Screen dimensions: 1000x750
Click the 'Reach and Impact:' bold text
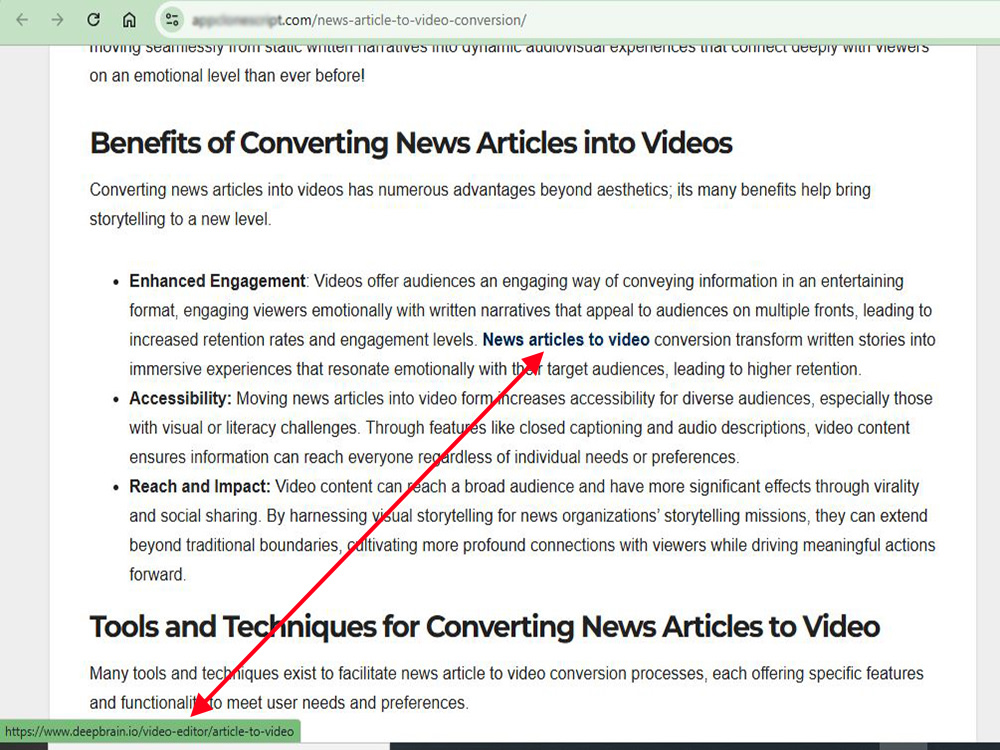pyautogui.click(x=200, y=486)
